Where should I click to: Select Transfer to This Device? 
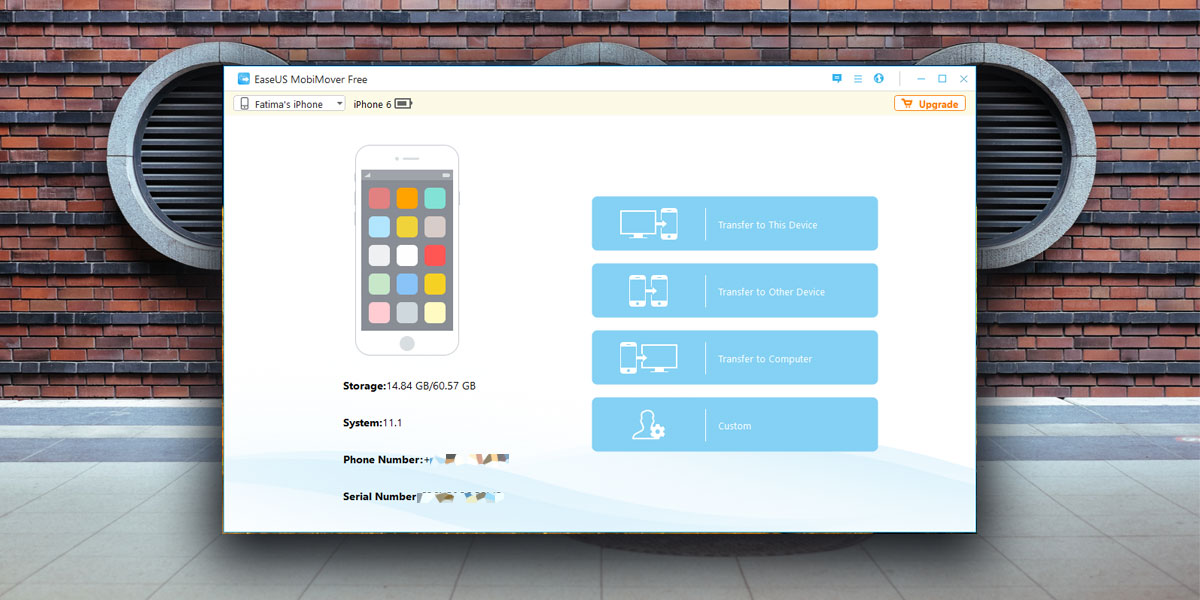[735, 223]
